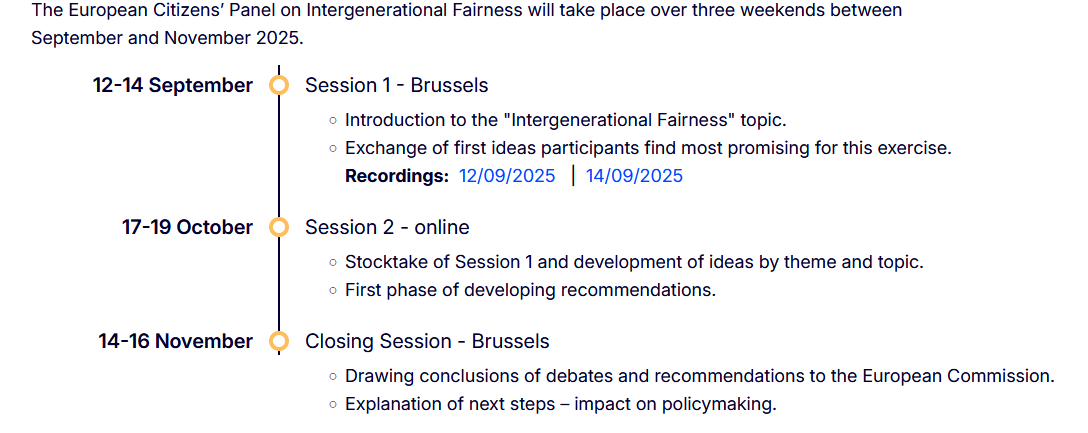Click the "Closing Session - Brussels" heading
This screenshot has height=433, width=1088.
point(427,342)
